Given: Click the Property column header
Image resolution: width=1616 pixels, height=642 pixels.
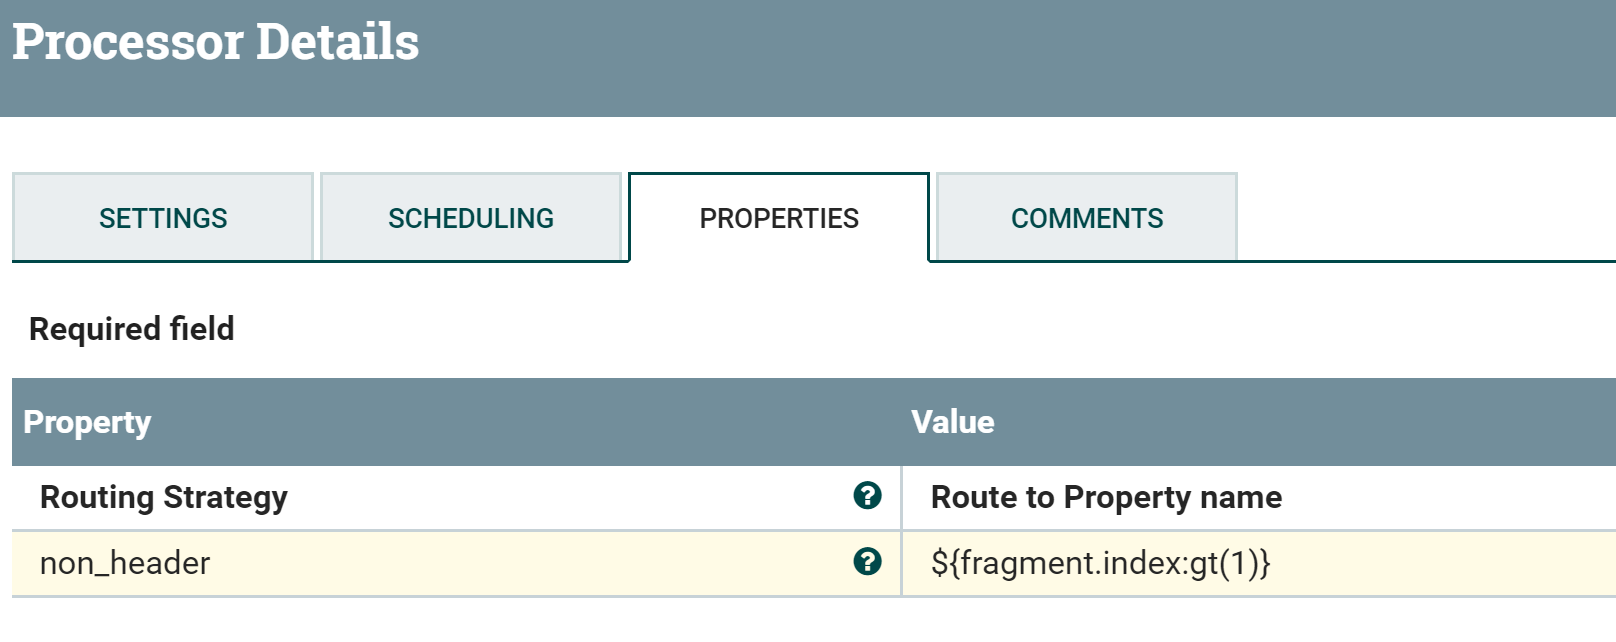Looking at the screenshot, I should point(87,422).
